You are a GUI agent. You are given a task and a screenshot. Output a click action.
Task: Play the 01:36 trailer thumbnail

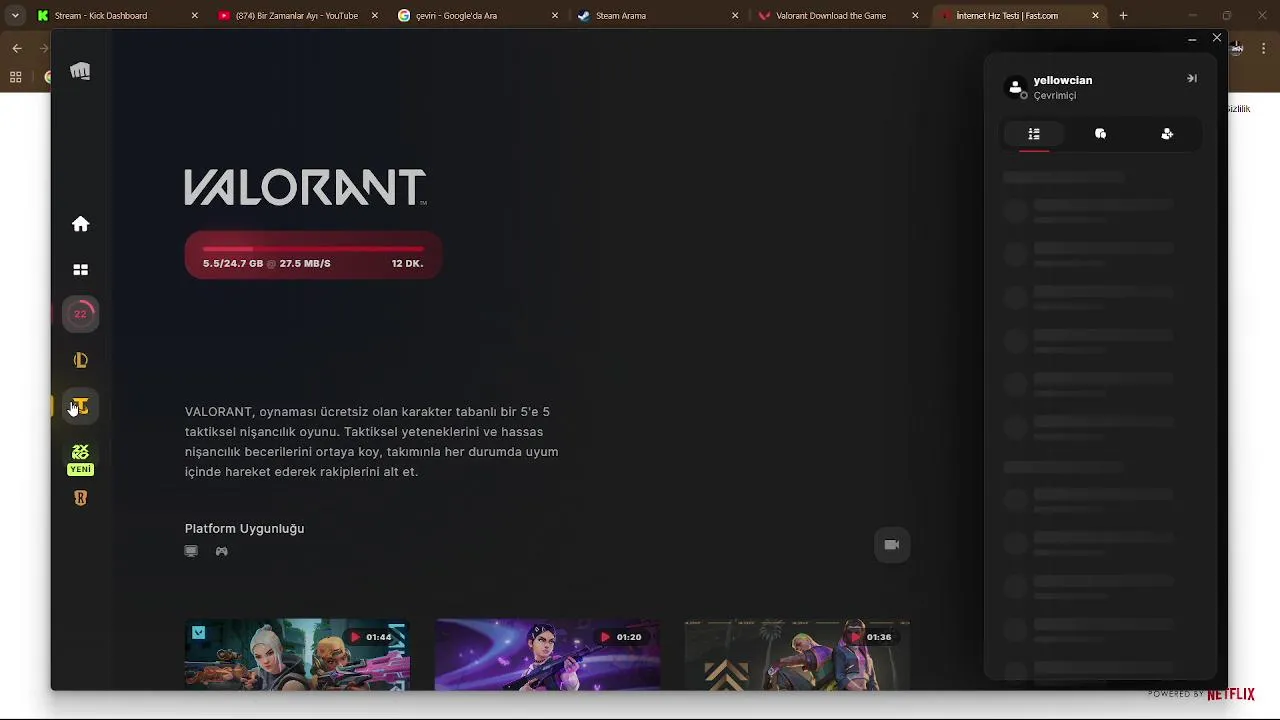click(x=797, y=655)
